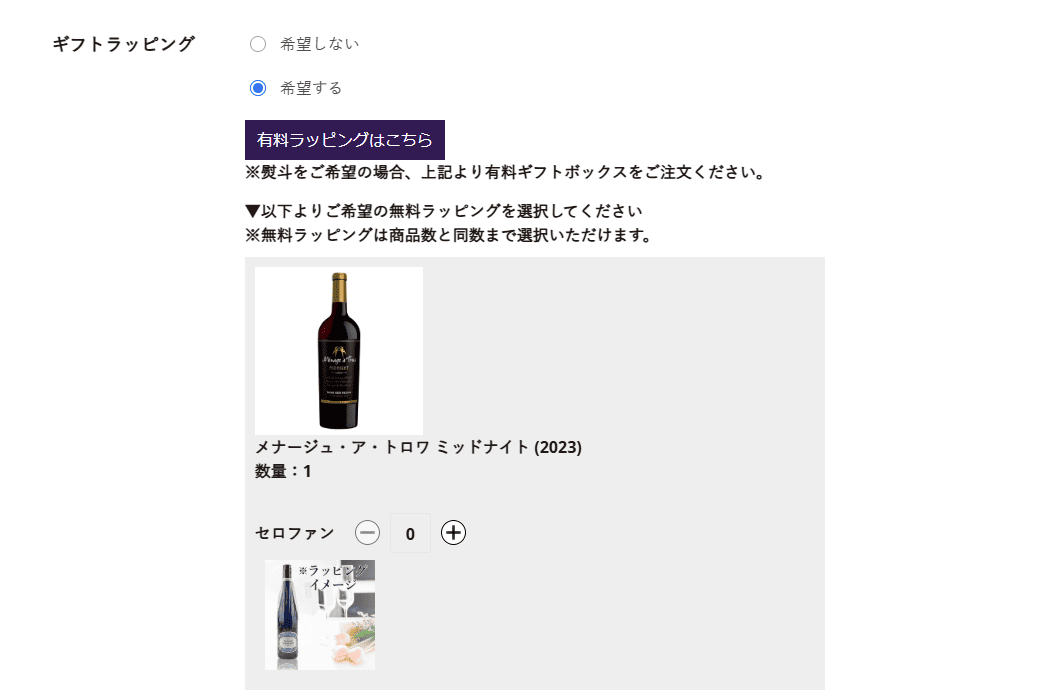Open the wrapping image sample thumbnail

[x=320, y=615]
